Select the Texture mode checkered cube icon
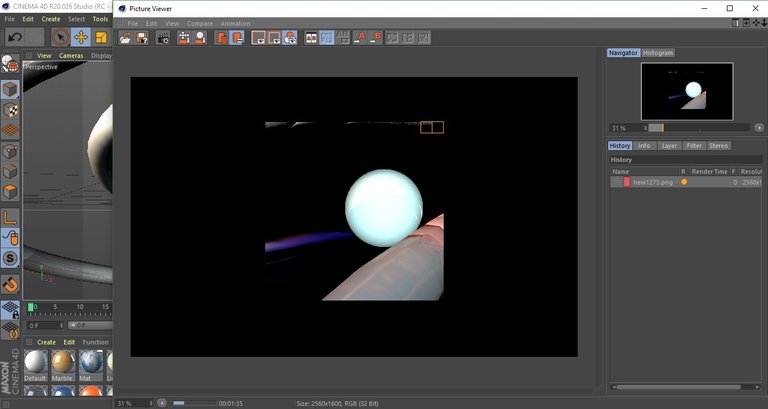The width and height of the screenshot is (768, 409). 10,110
